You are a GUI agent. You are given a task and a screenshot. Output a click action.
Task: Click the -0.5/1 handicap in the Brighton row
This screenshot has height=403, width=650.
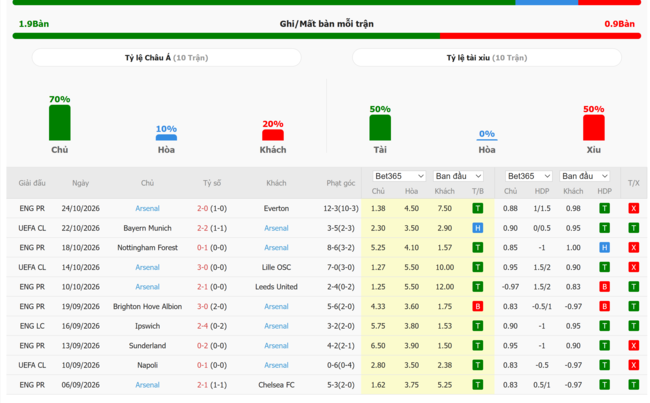pyautogui.click(x=541, y=306)
